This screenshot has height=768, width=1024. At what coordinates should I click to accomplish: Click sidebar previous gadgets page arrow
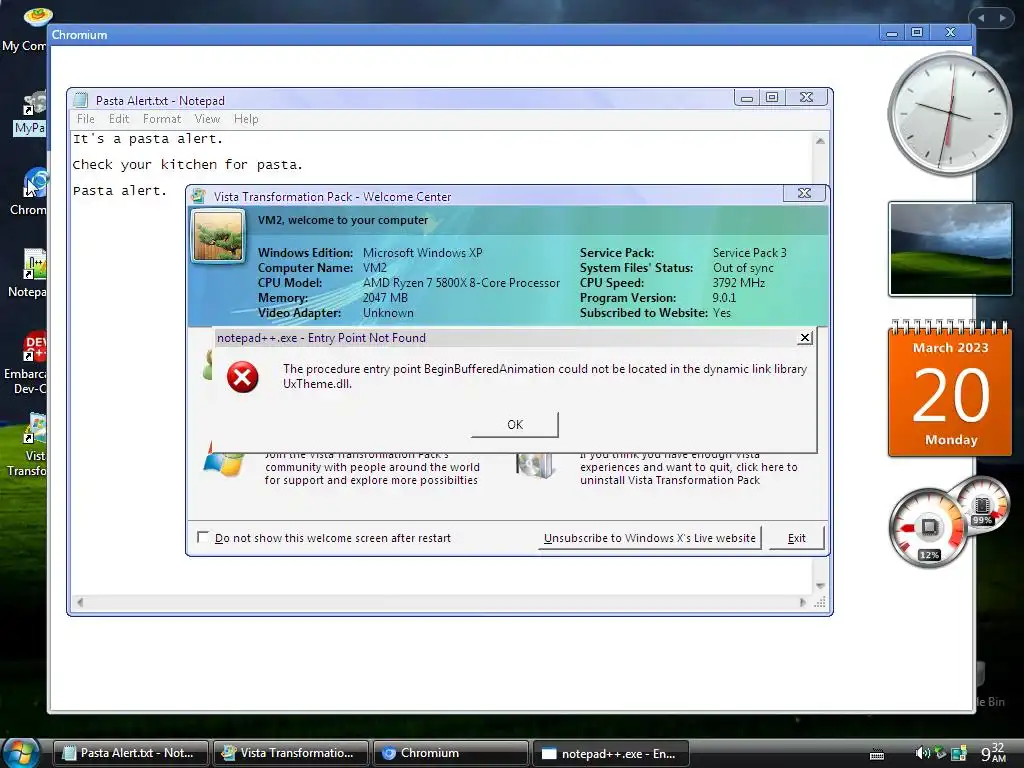981,18
